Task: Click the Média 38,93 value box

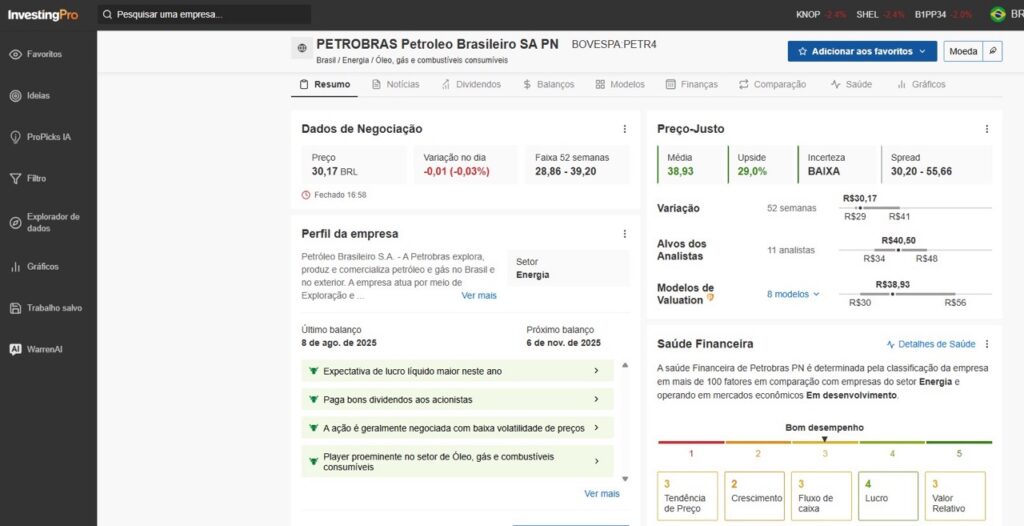Action: click(692, 165)
